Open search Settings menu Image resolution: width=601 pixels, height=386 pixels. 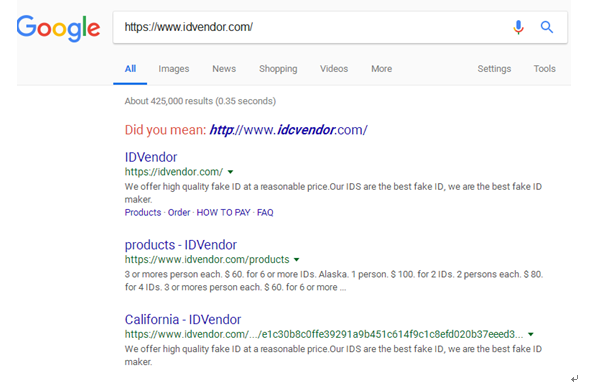[x=494, y=69]
